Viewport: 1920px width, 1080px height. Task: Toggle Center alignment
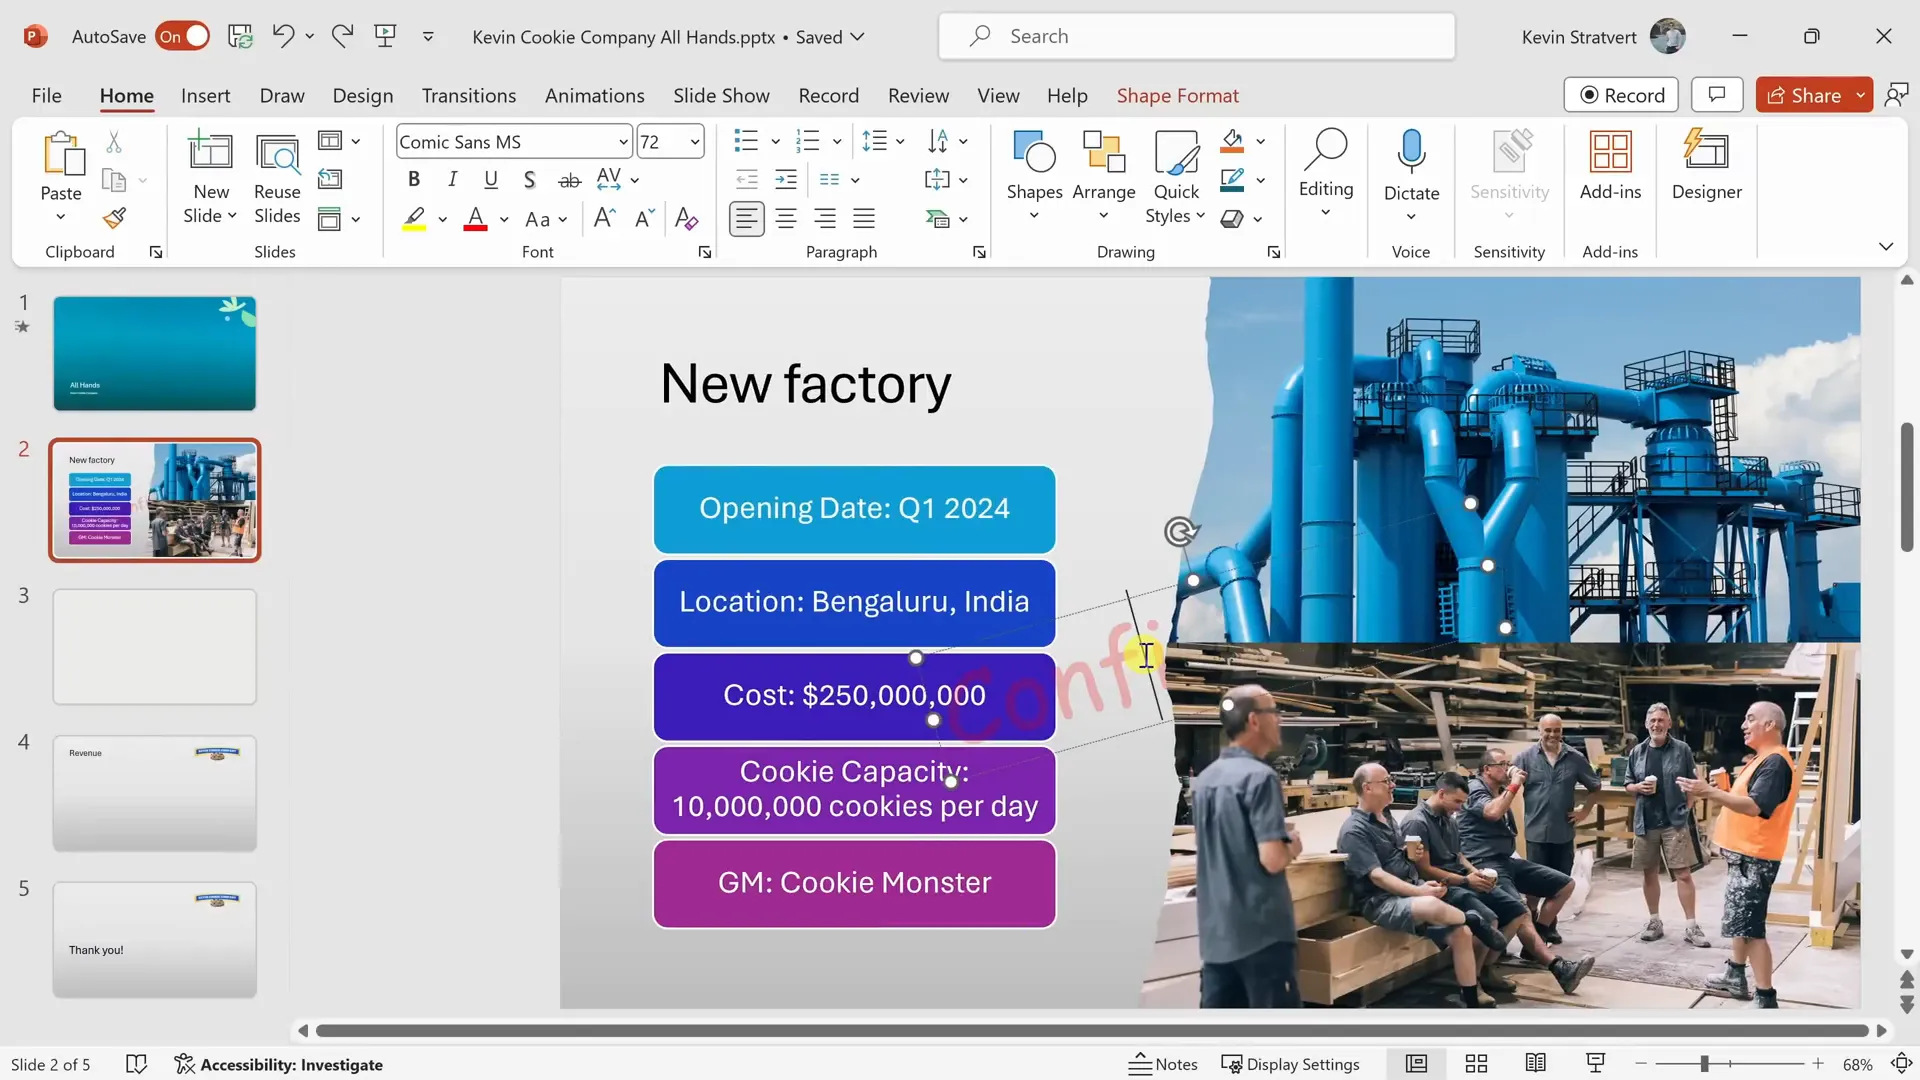786,218
